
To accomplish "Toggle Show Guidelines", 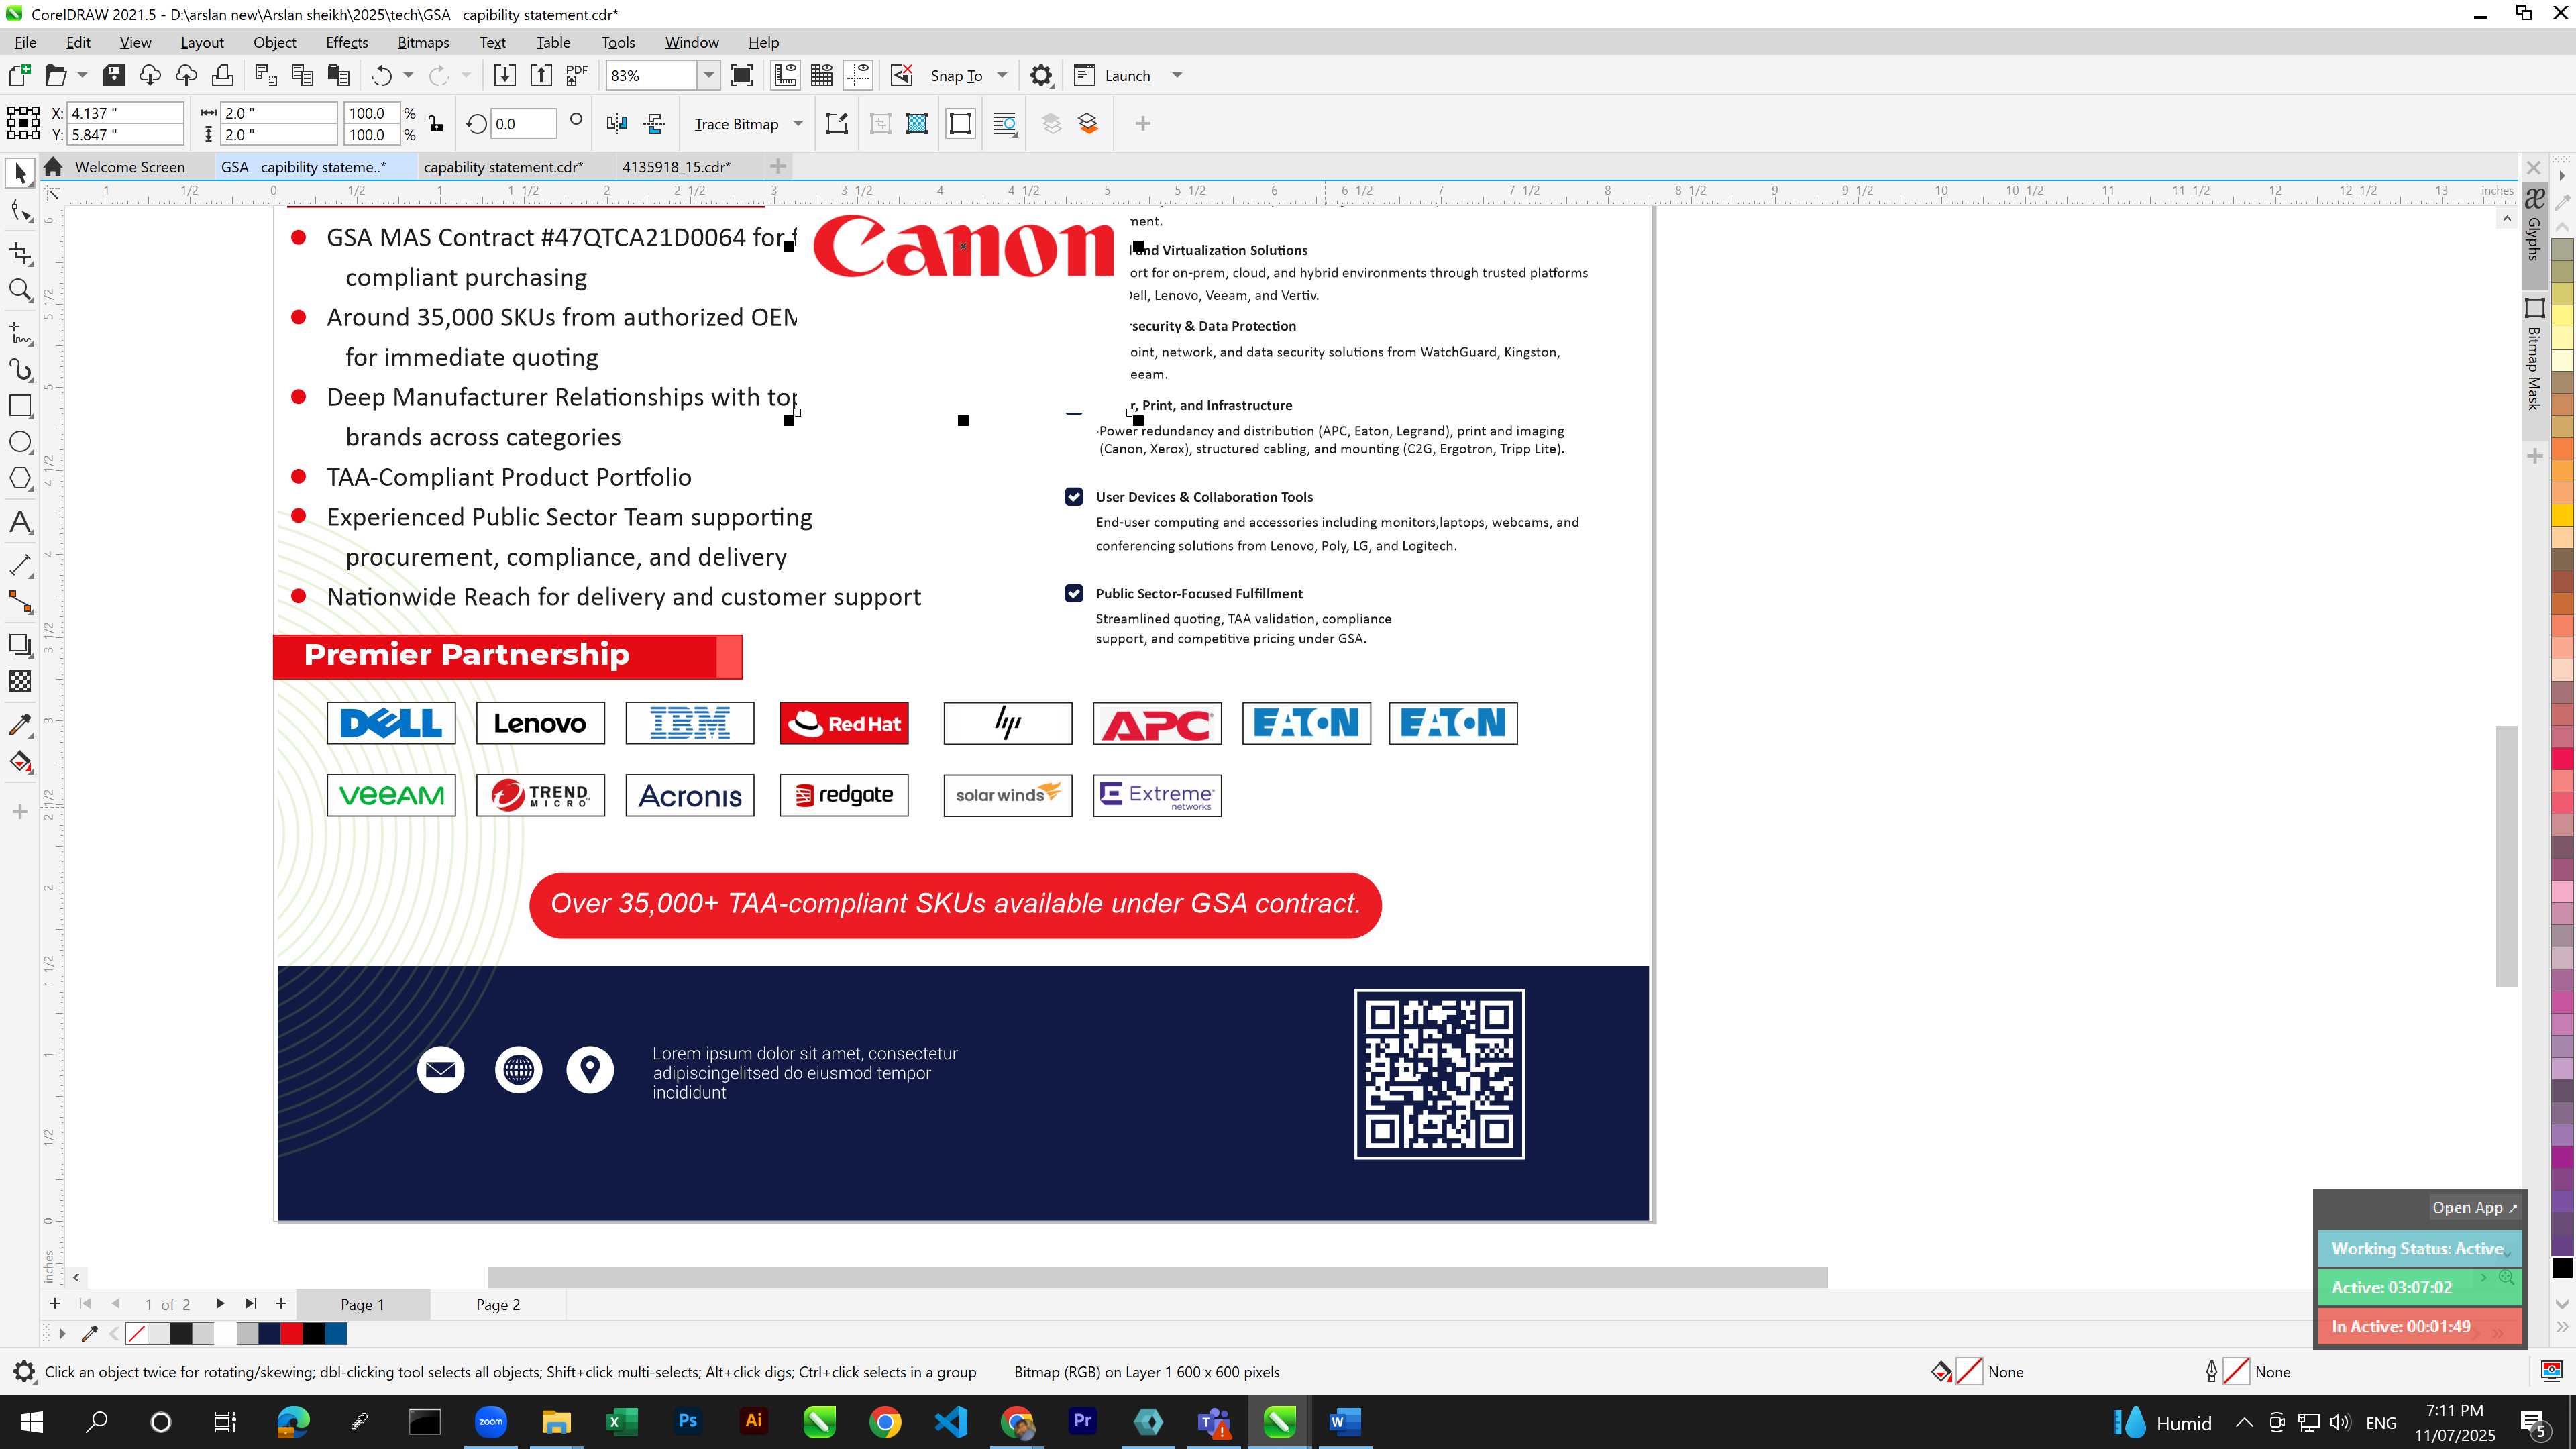I will click(x=858, y=76).
